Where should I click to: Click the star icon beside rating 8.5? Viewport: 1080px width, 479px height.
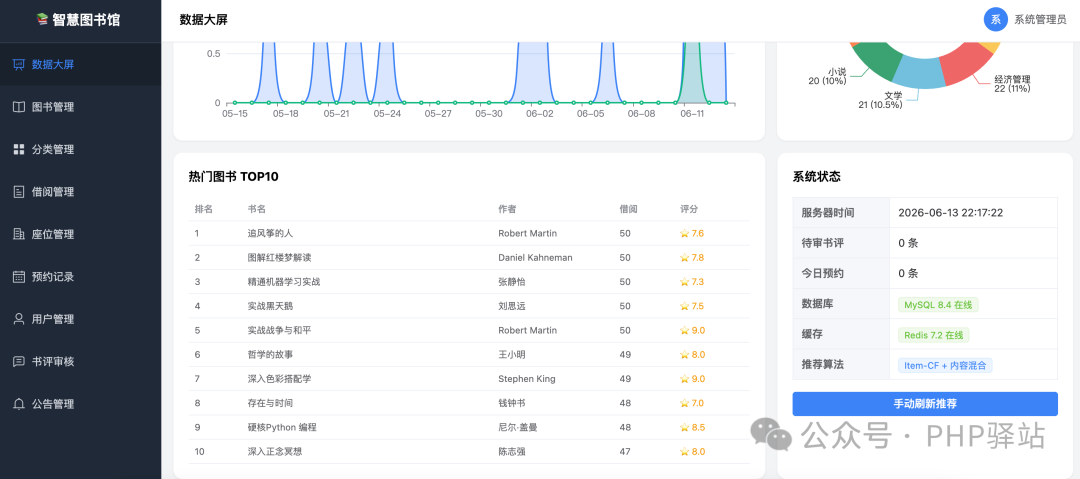click(x=684, y=427)
